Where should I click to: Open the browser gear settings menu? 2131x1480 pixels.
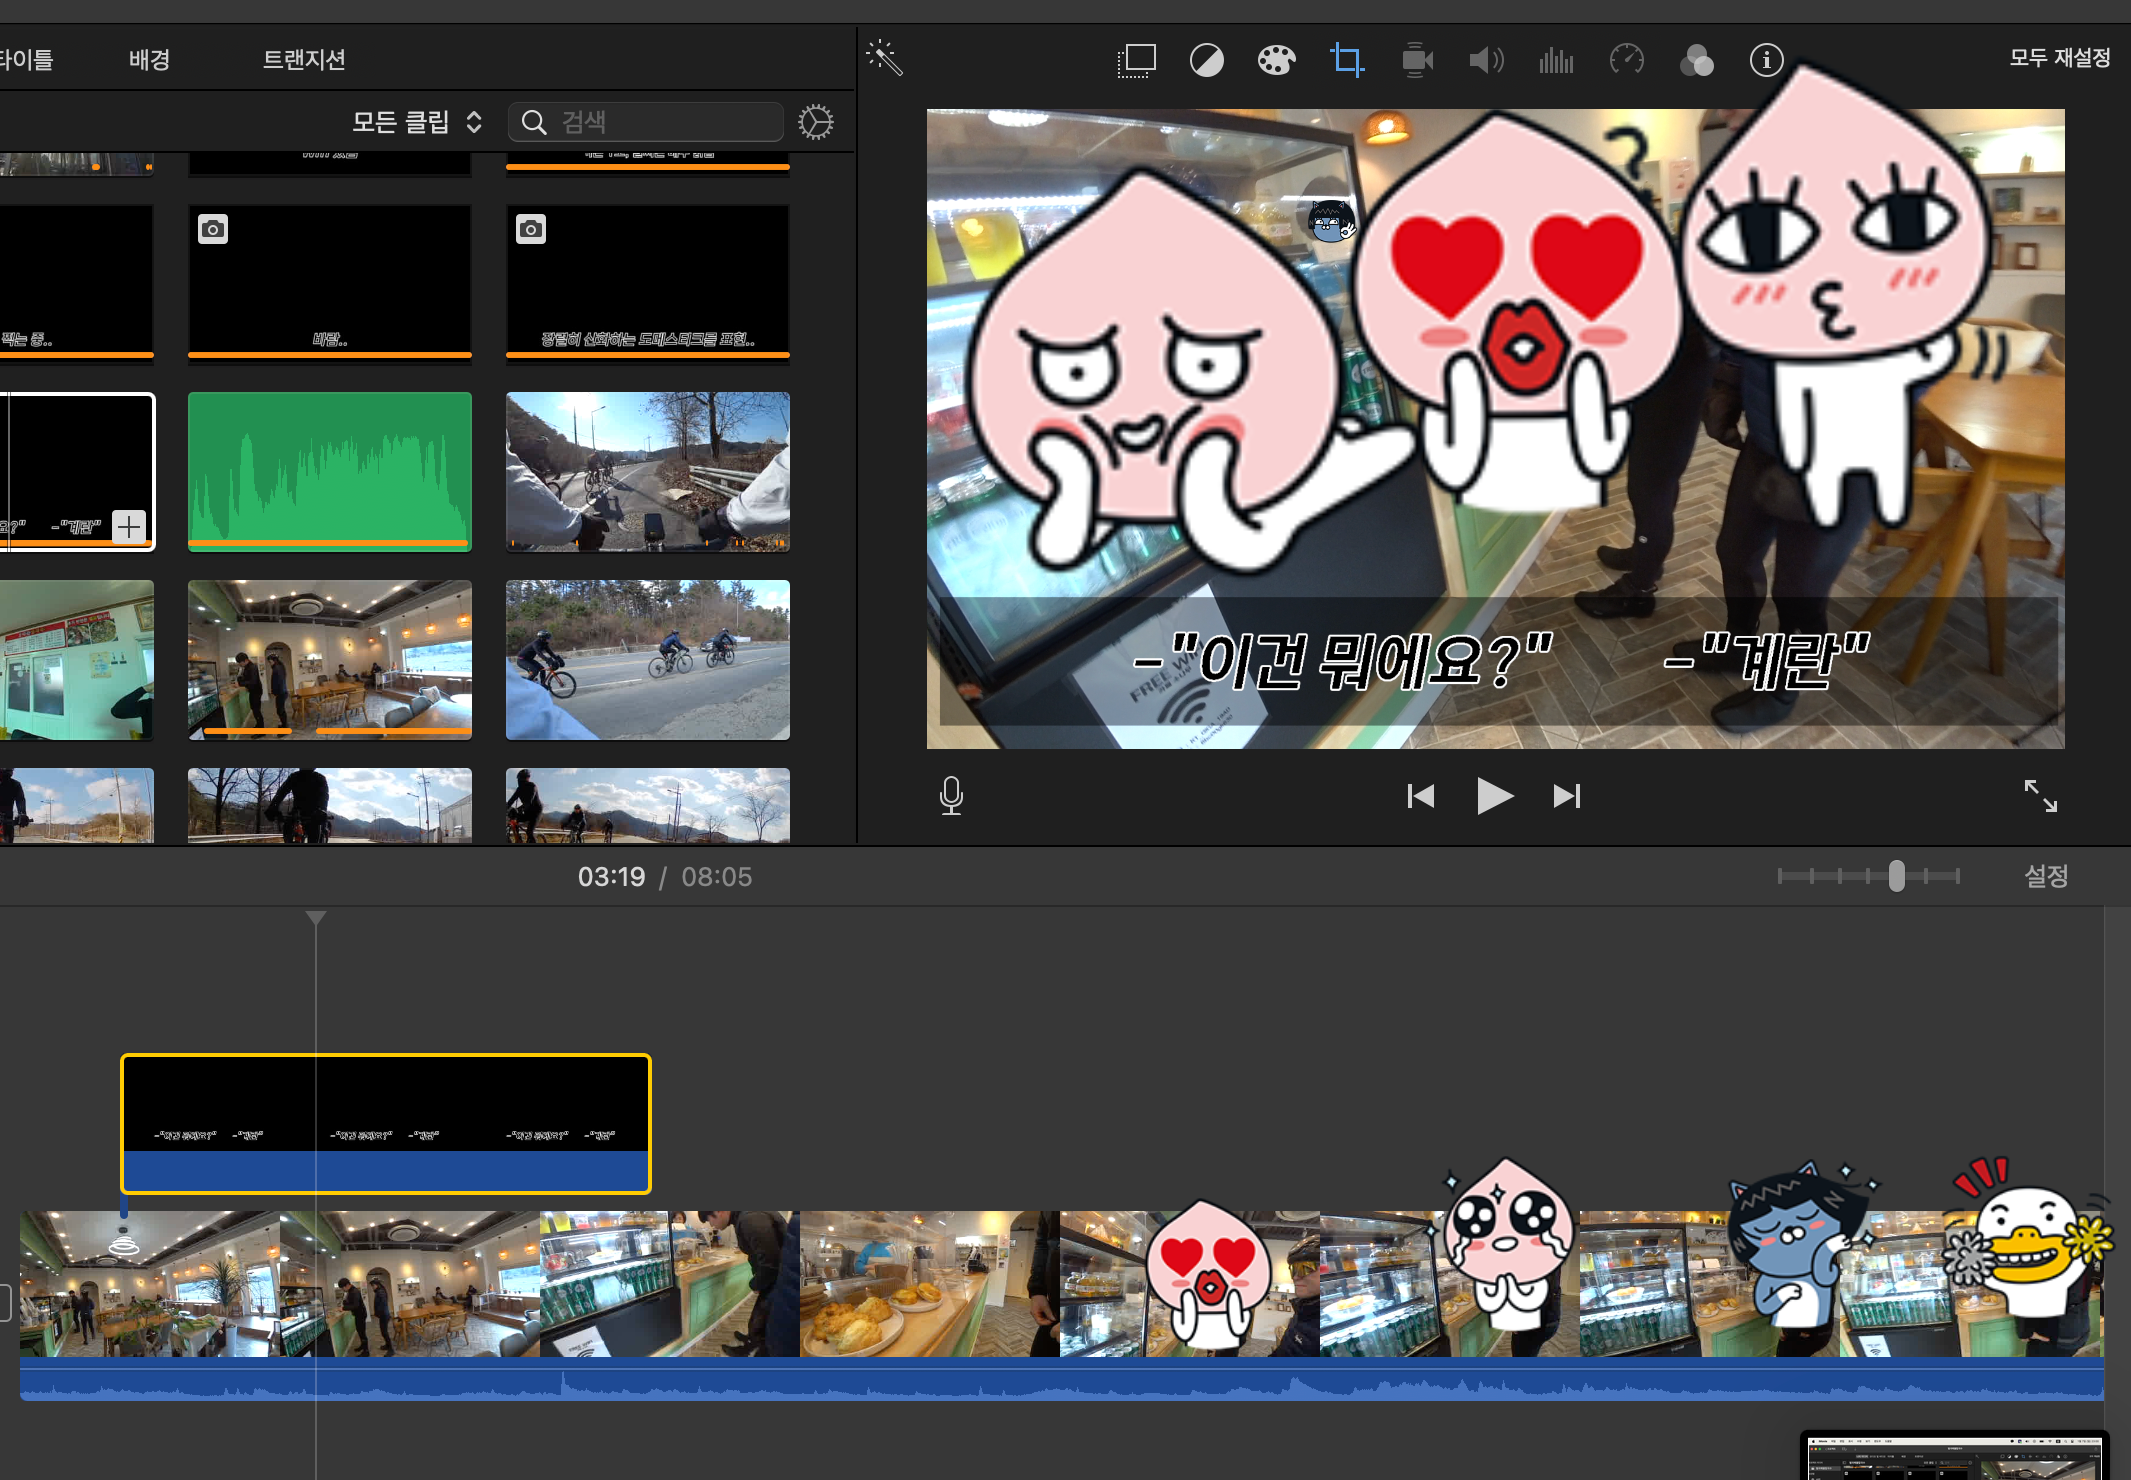pos(815,122)
